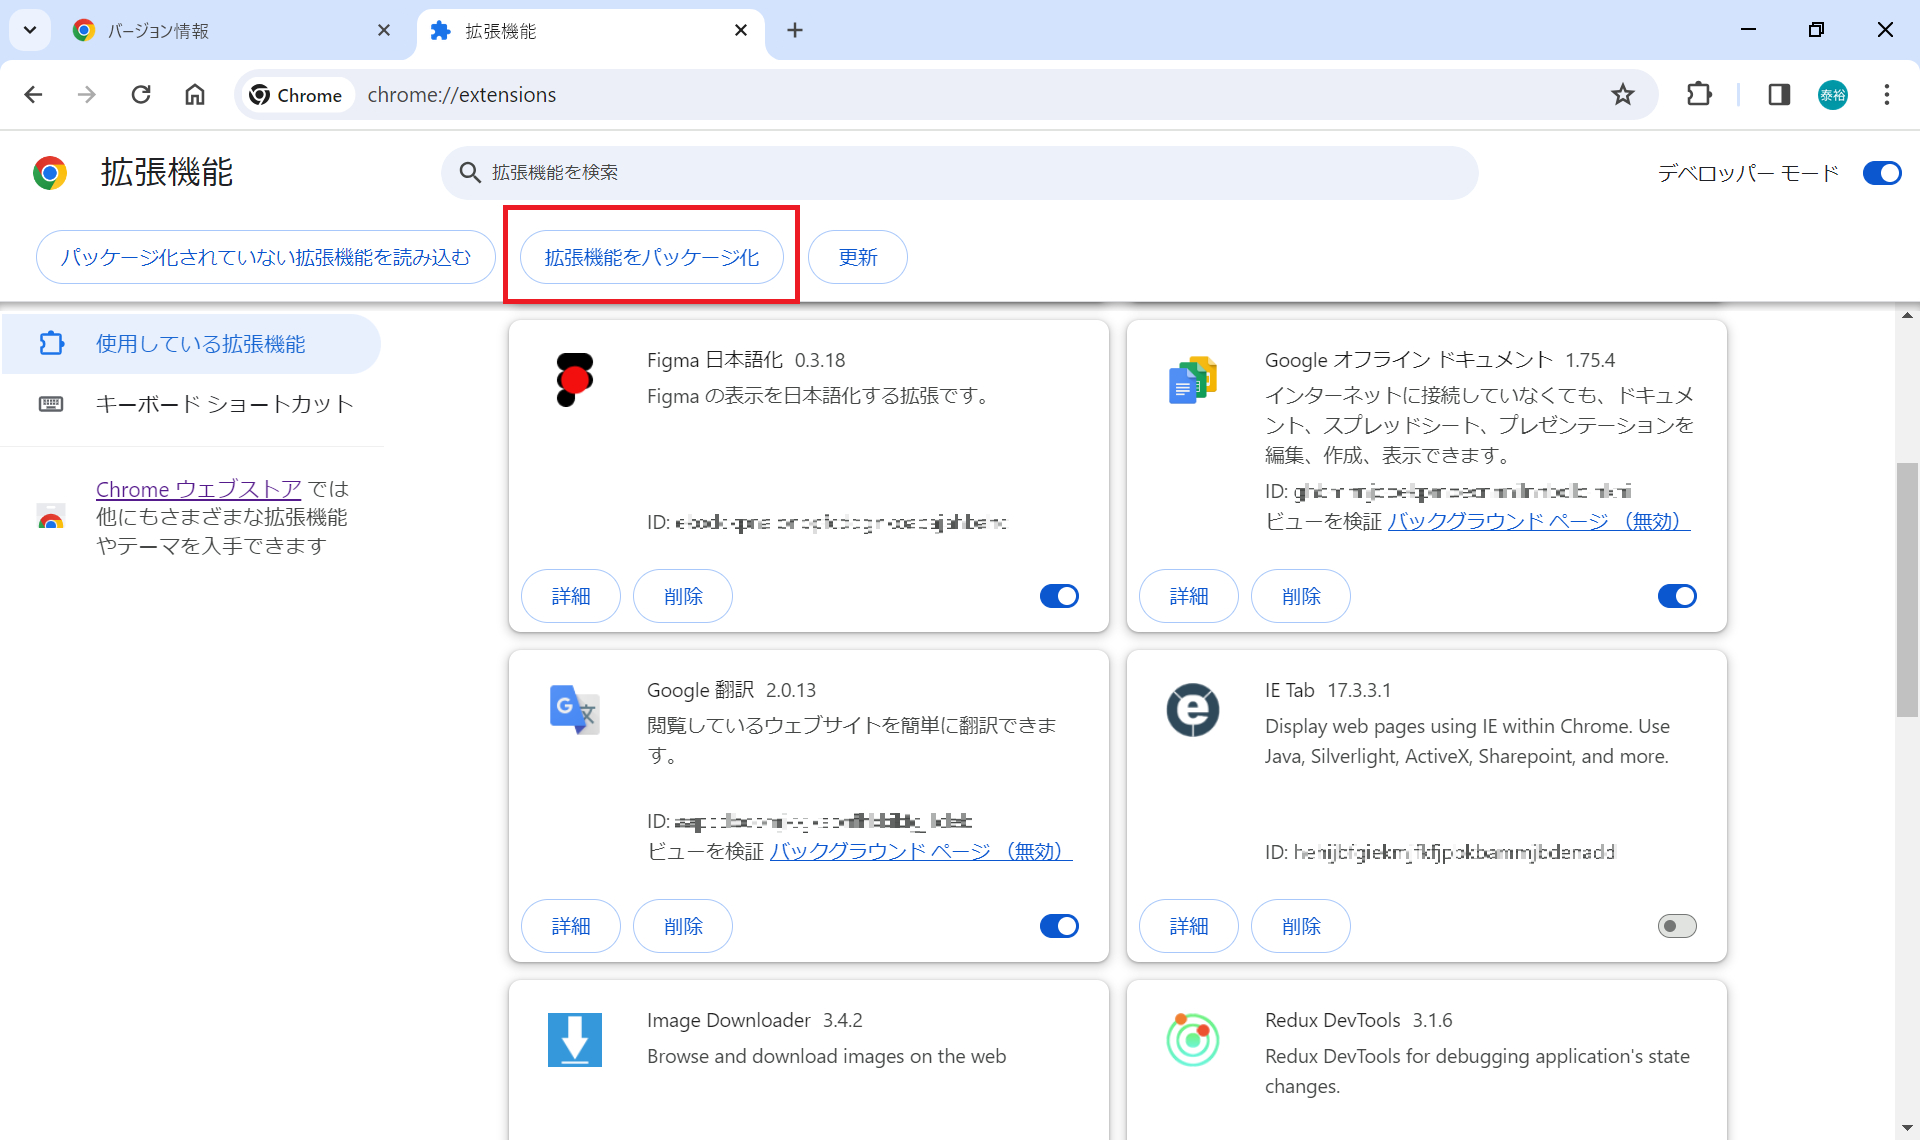Focus the 拡張機能を検索 search field
1922x1140 pixels.
960,173
